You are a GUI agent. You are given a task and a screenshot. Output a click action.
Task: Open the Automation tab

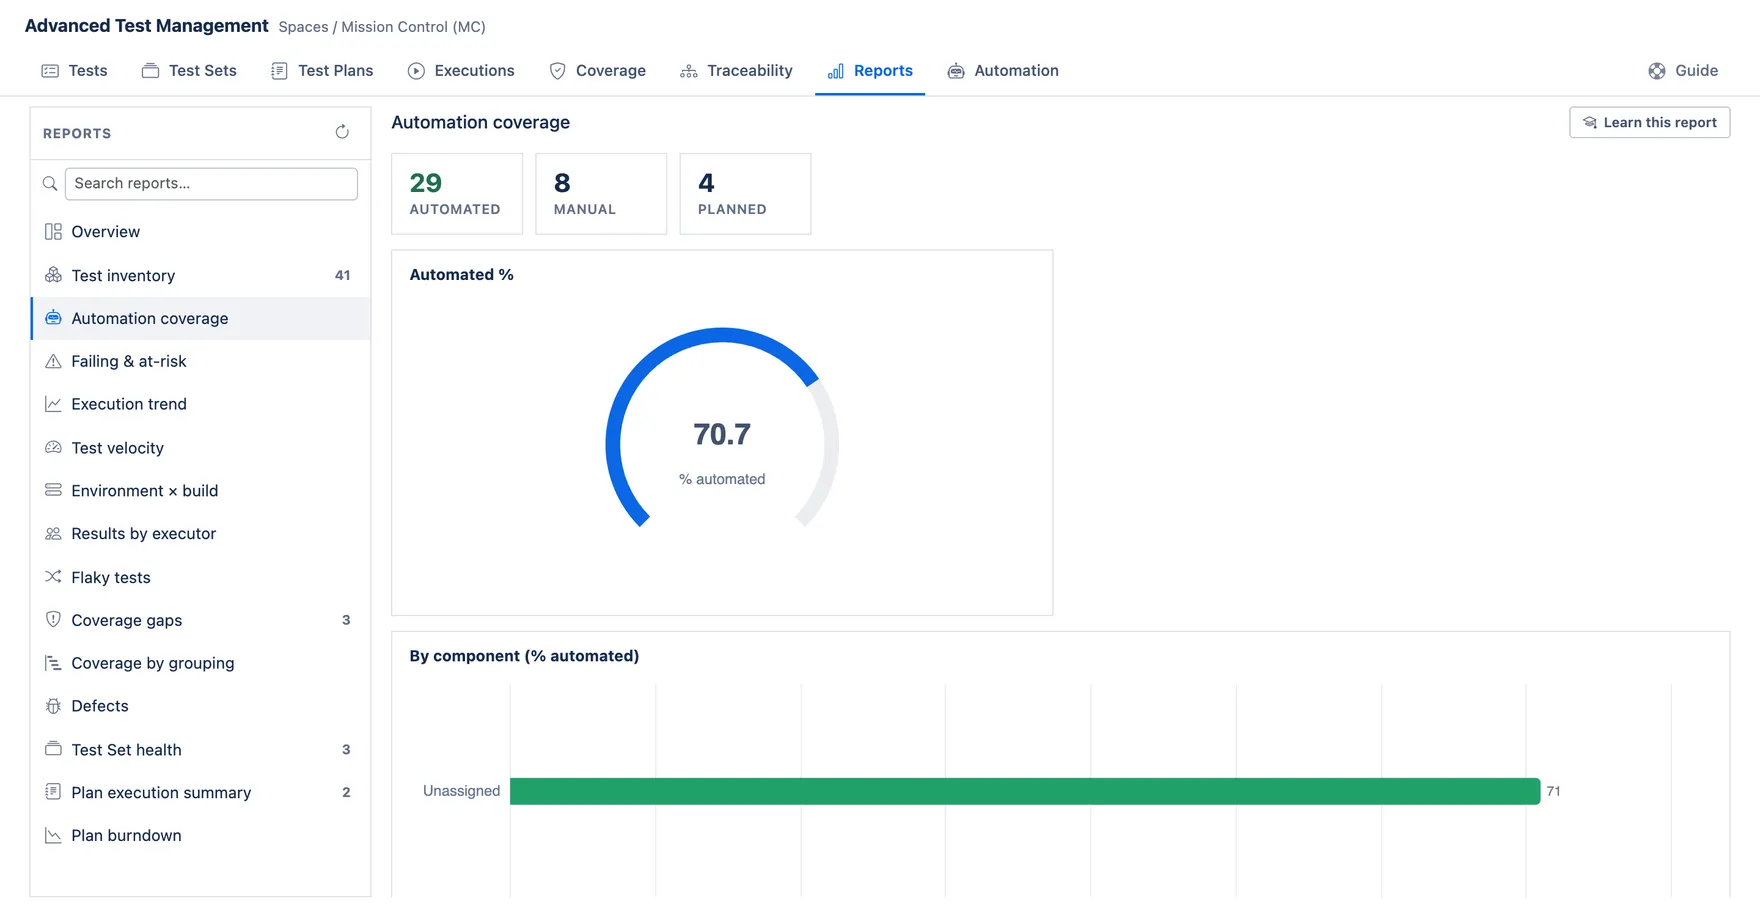1003,71
